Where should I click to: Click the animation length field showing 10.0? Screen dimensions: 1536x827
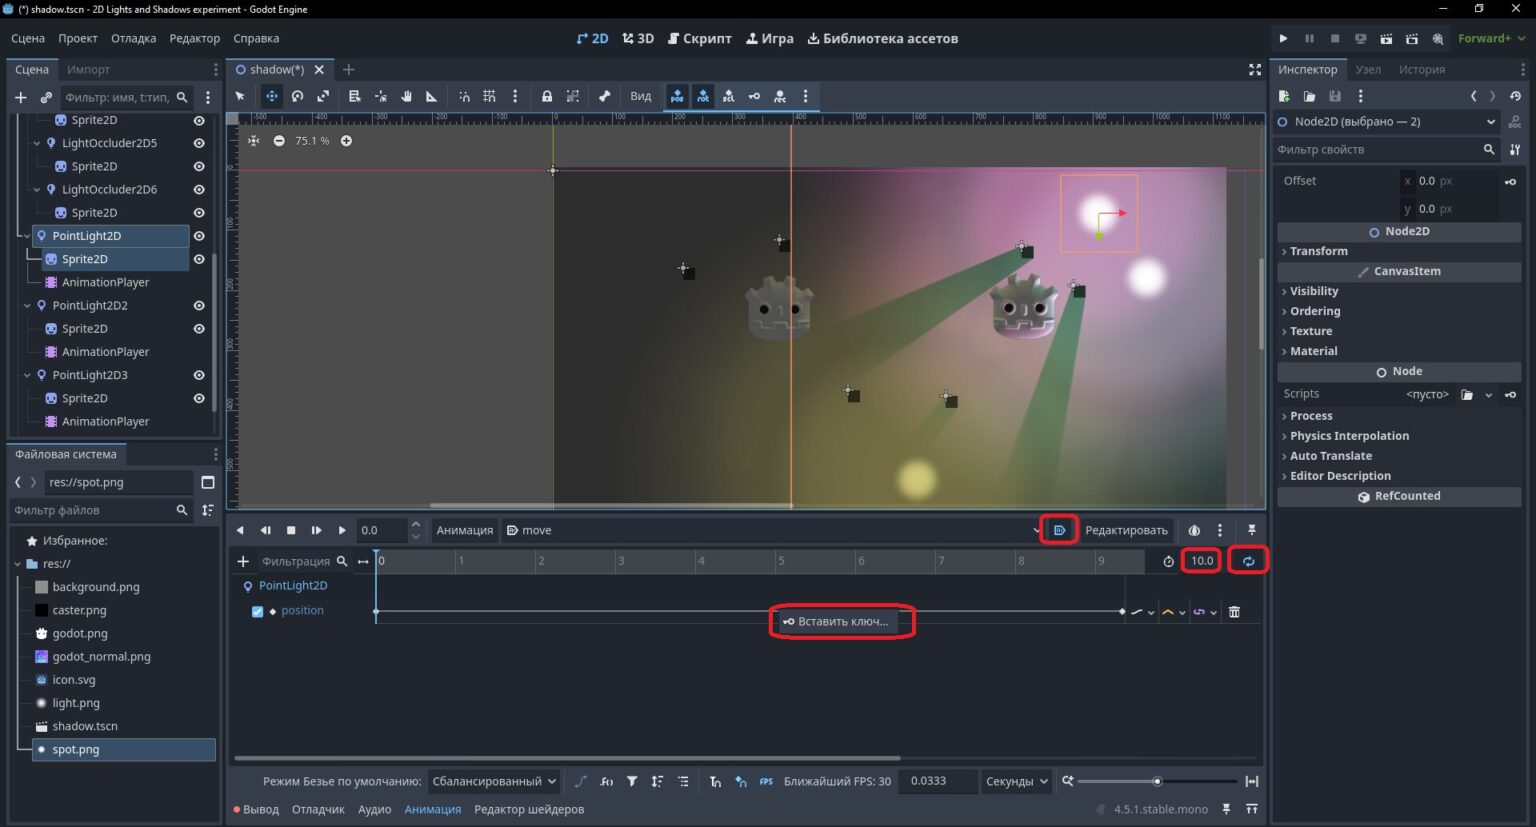[x=1201, y=561]
